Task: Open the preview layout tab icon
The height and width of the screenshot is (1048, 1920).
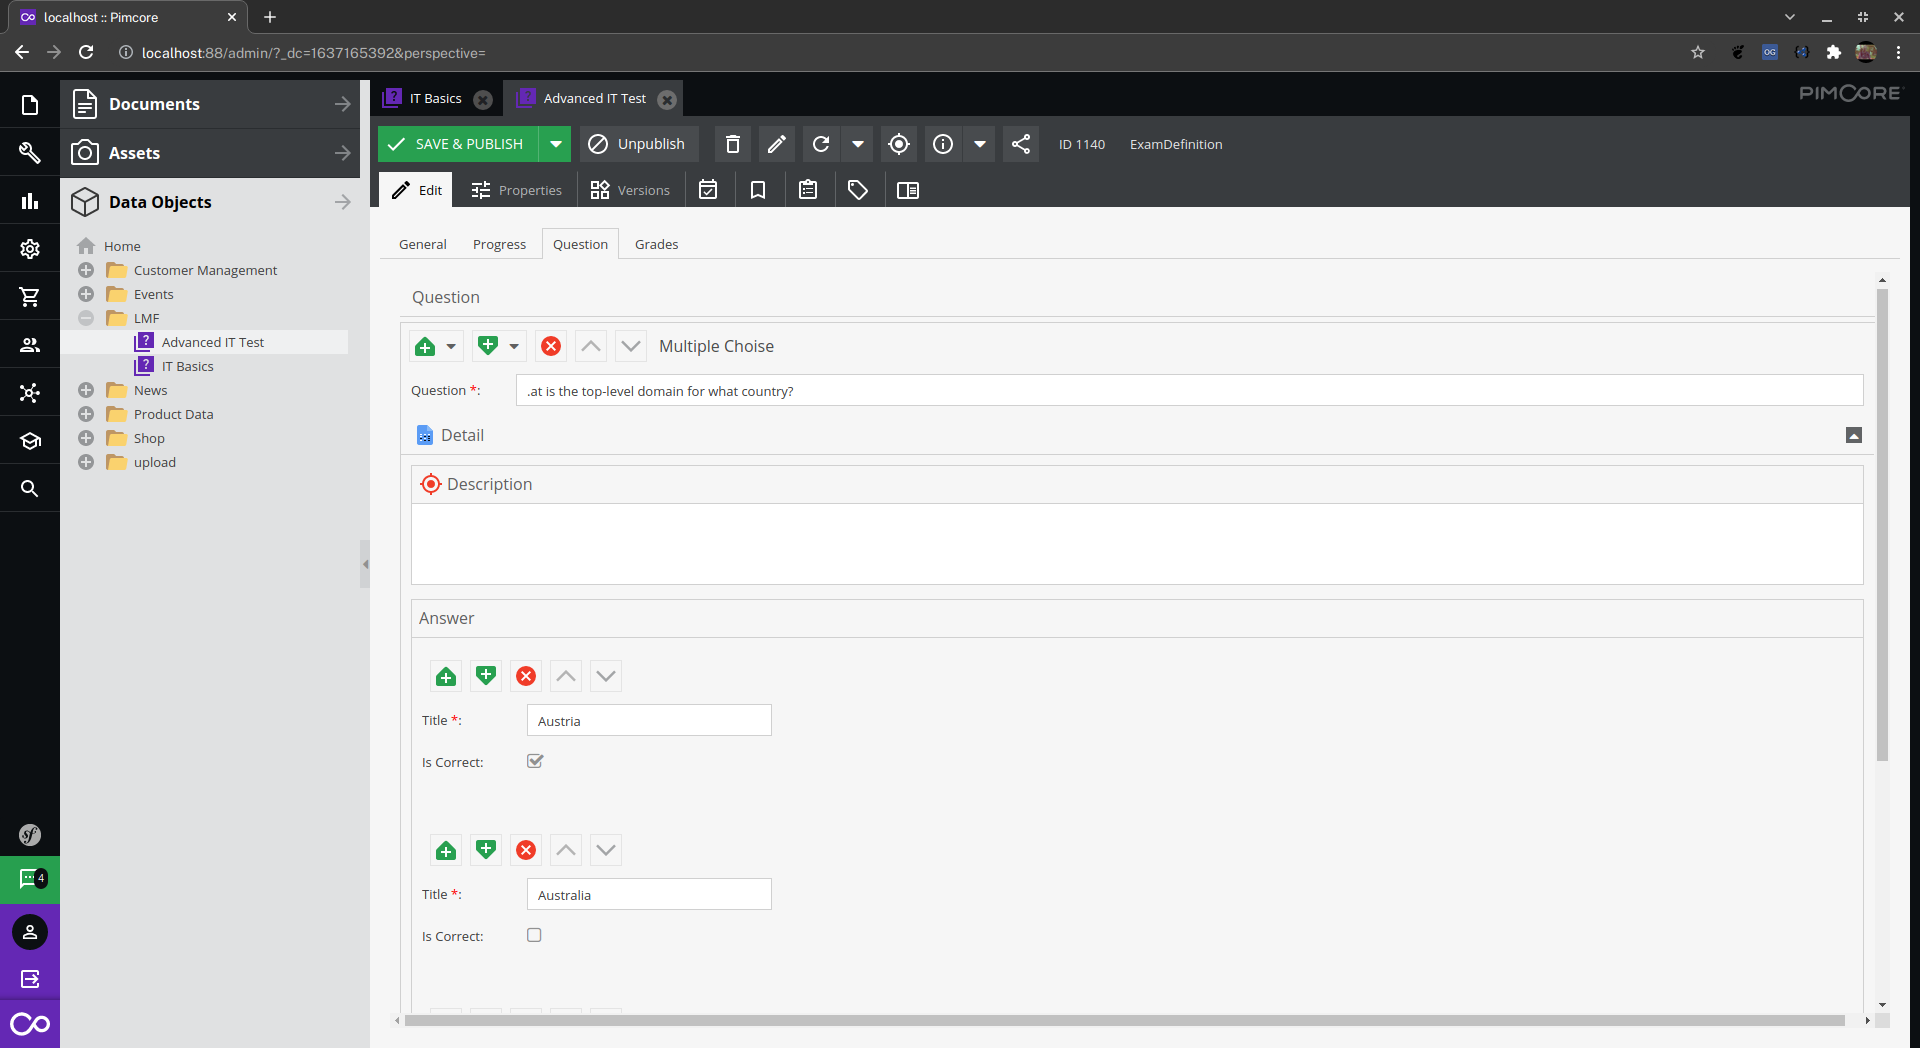Action: click(x=908, y=190)
